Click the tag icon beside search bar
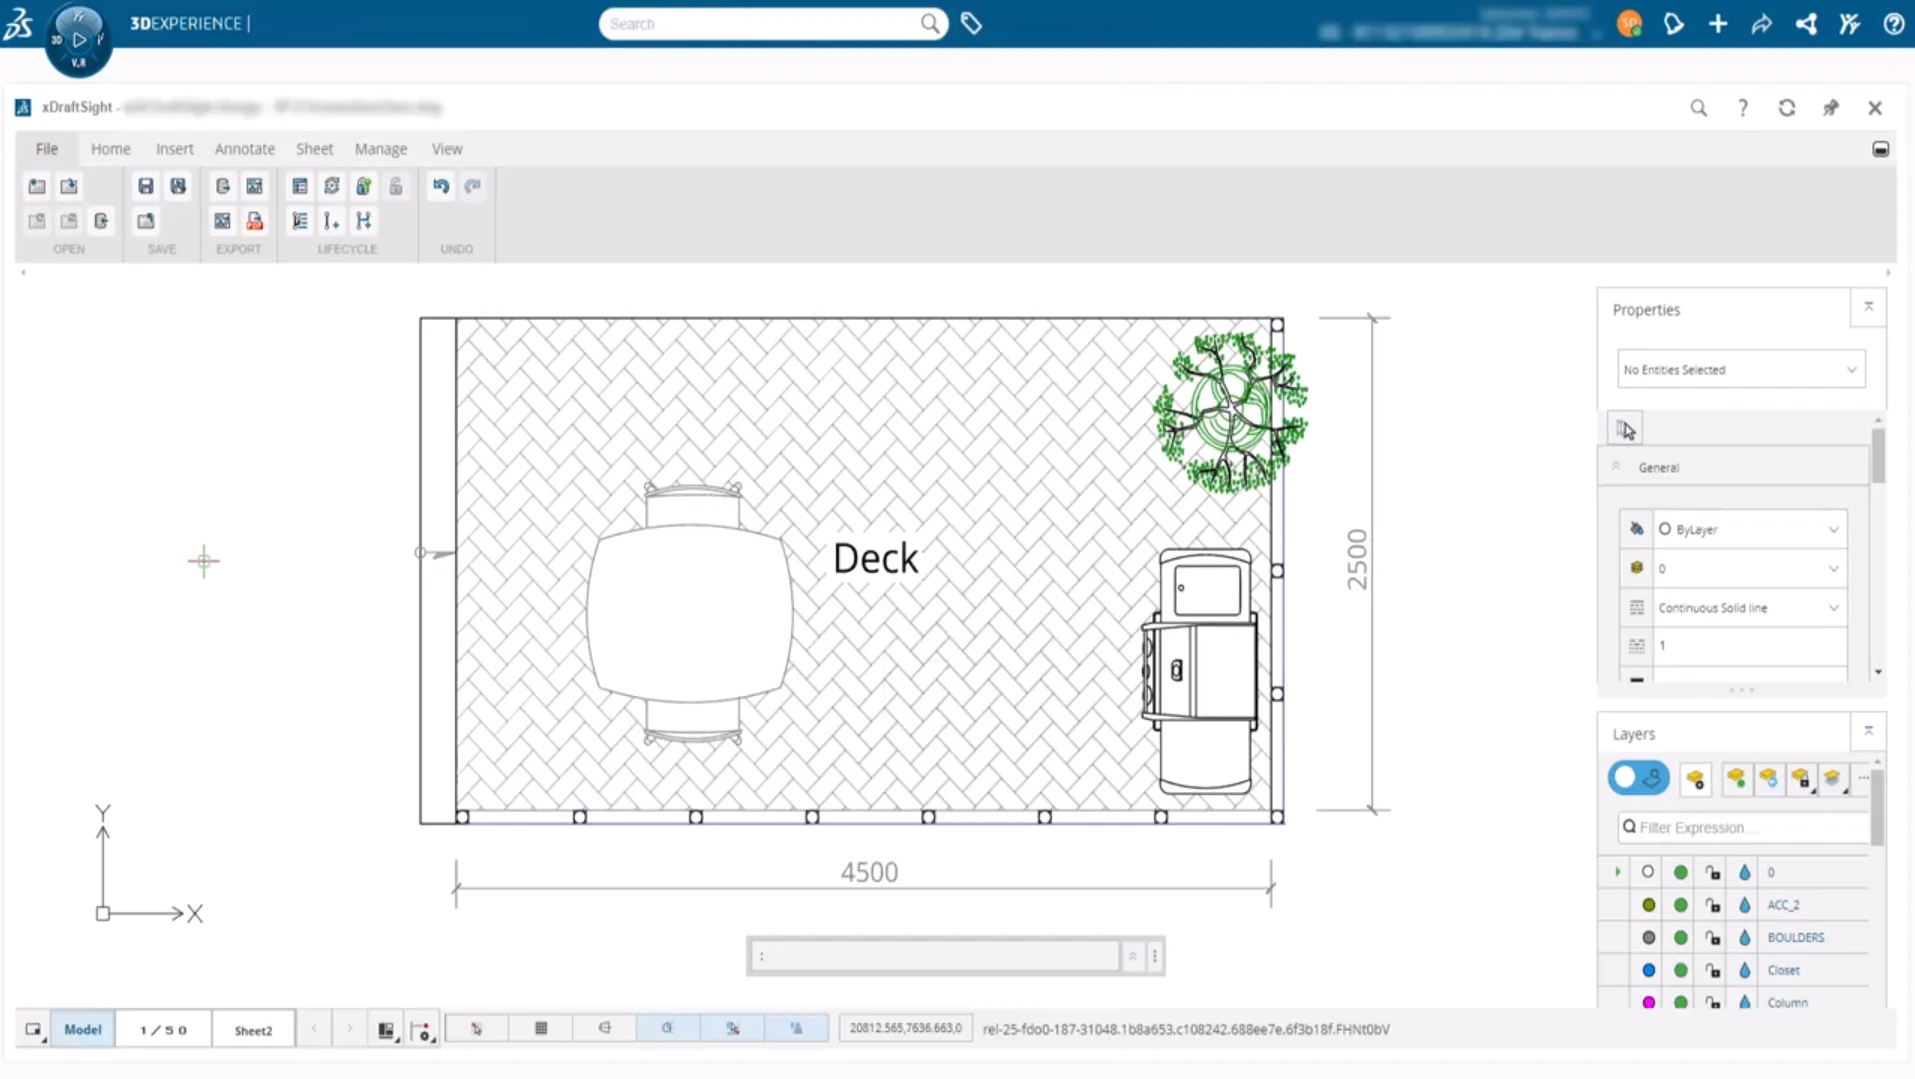 click(x=971, y=24)
